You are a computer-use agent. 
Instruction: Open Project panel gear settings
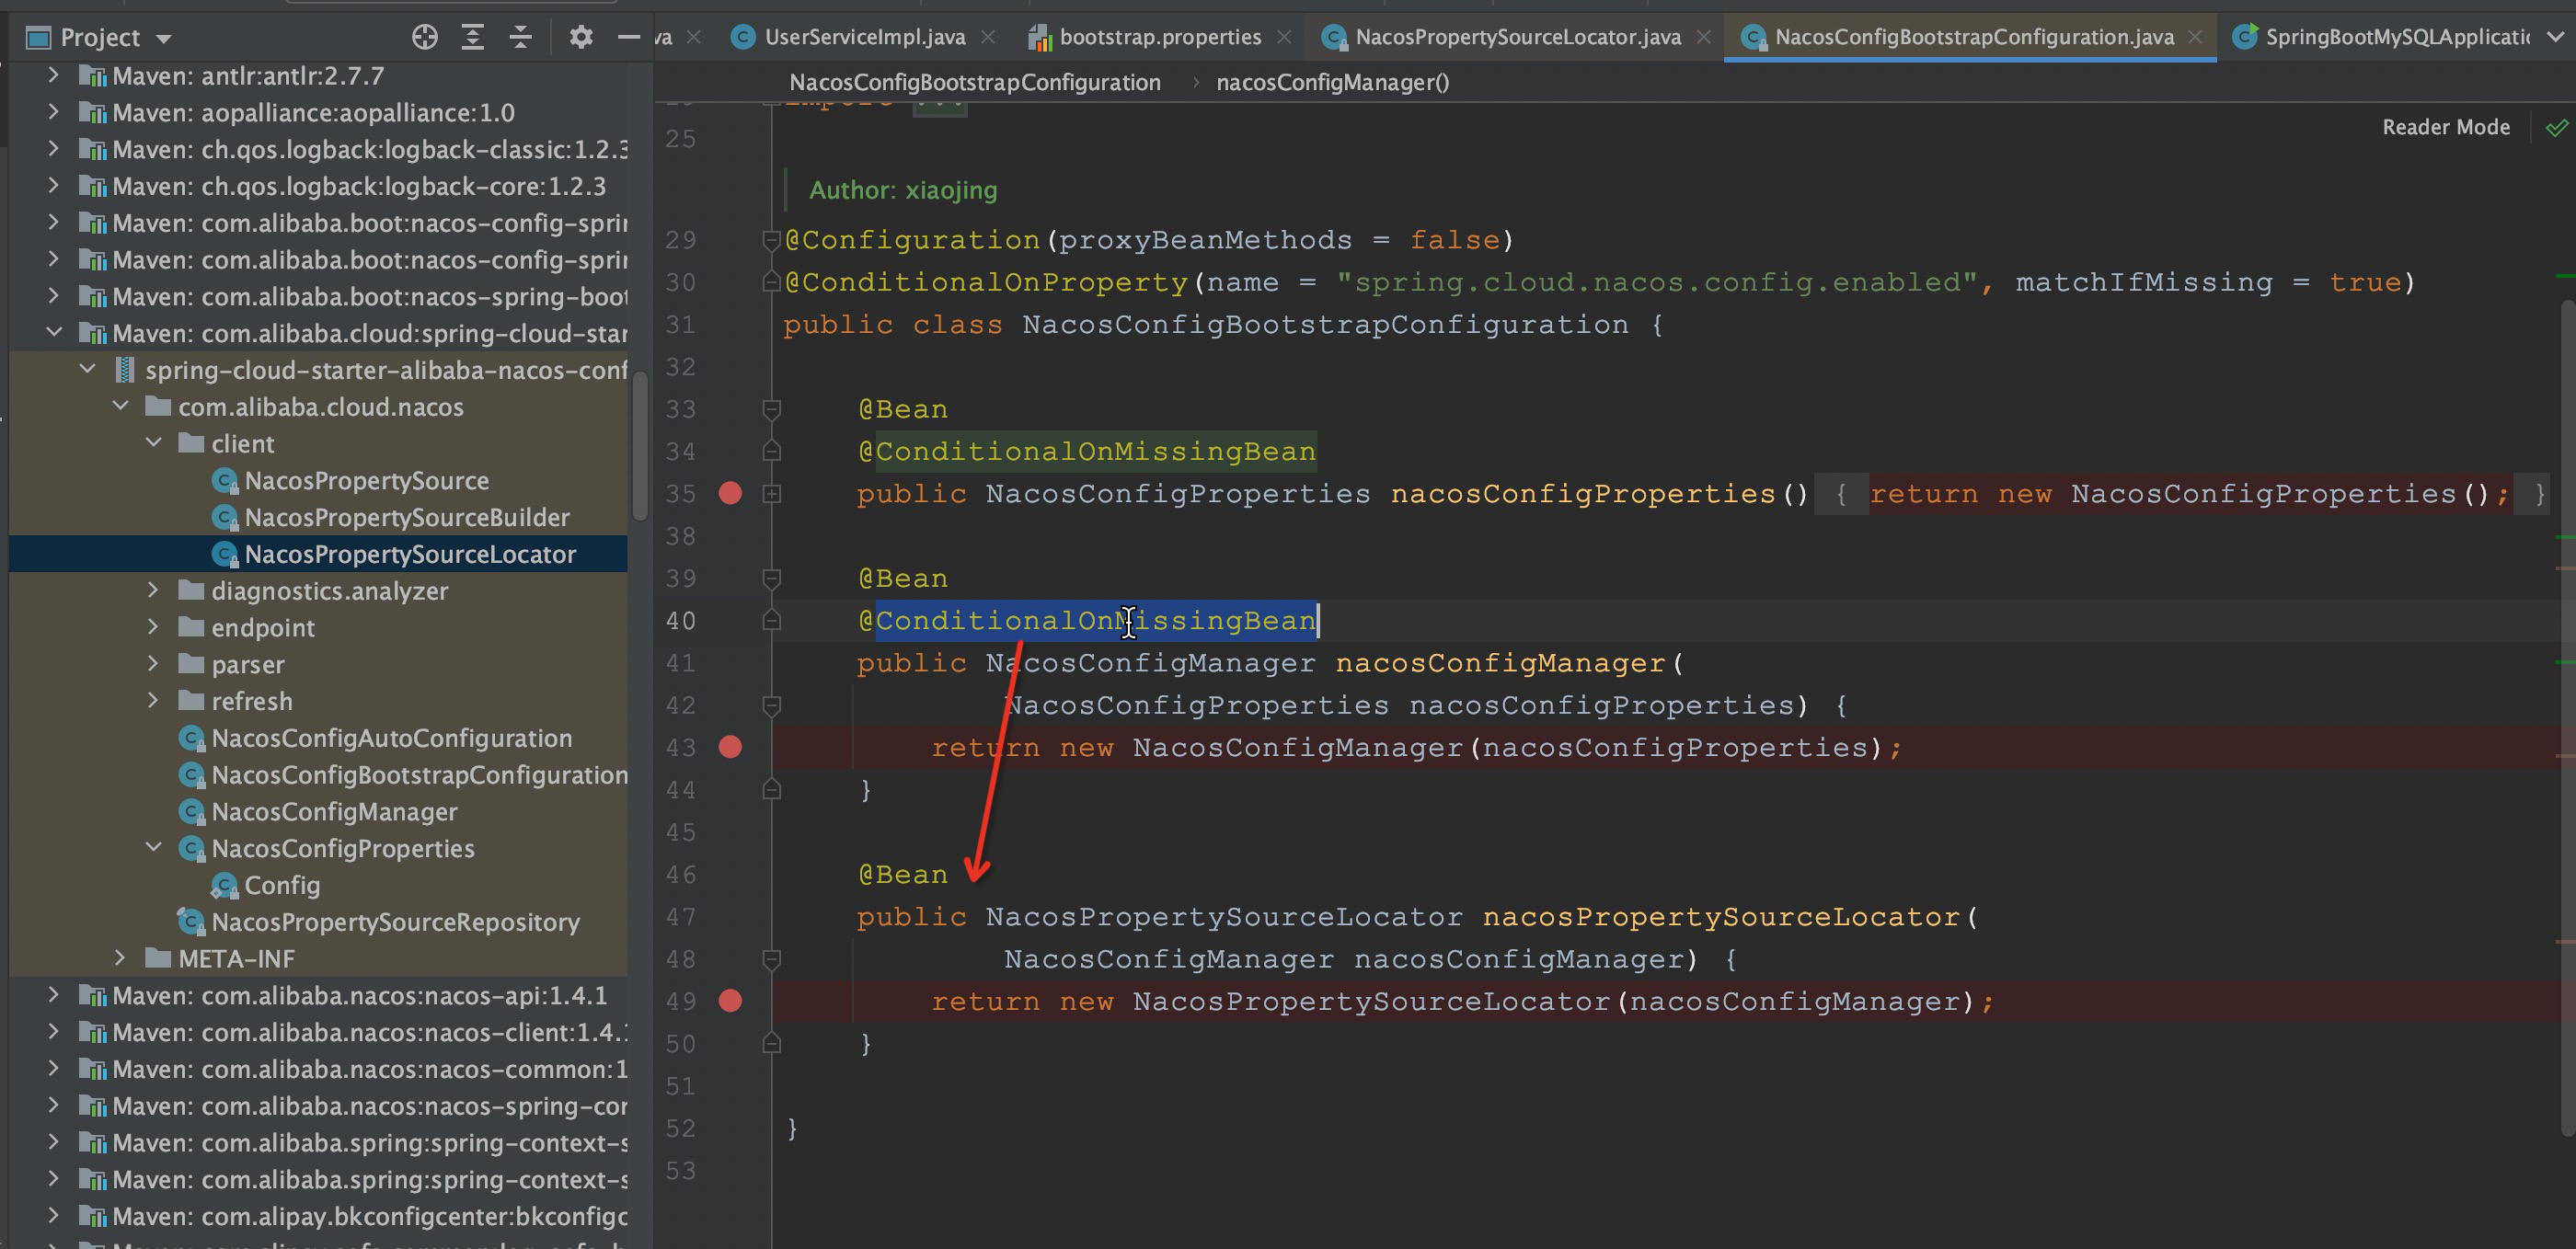pyautogui.click(x=581, y=38)
